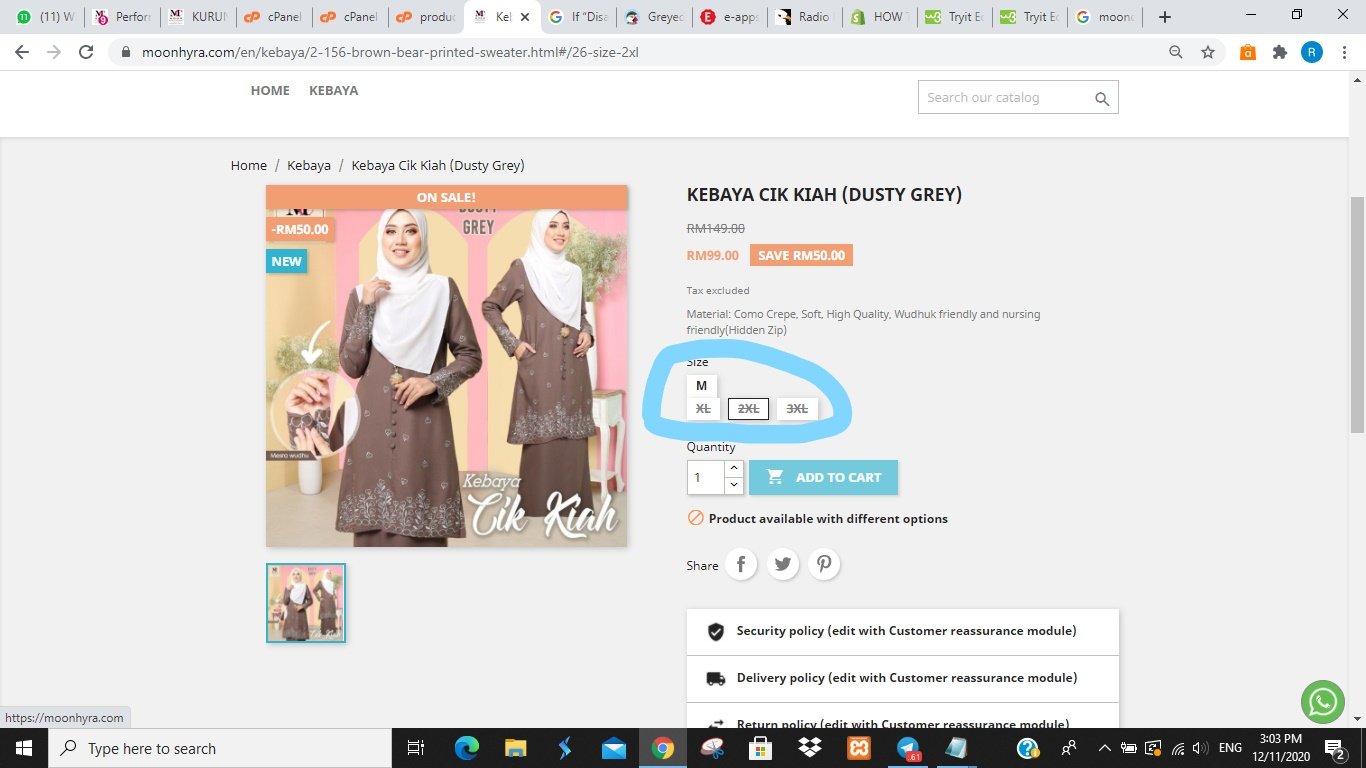The height and width of the screenshot is (768, 1366).
Task: Click the volume icon in system tray
Action: [1201, 748]
